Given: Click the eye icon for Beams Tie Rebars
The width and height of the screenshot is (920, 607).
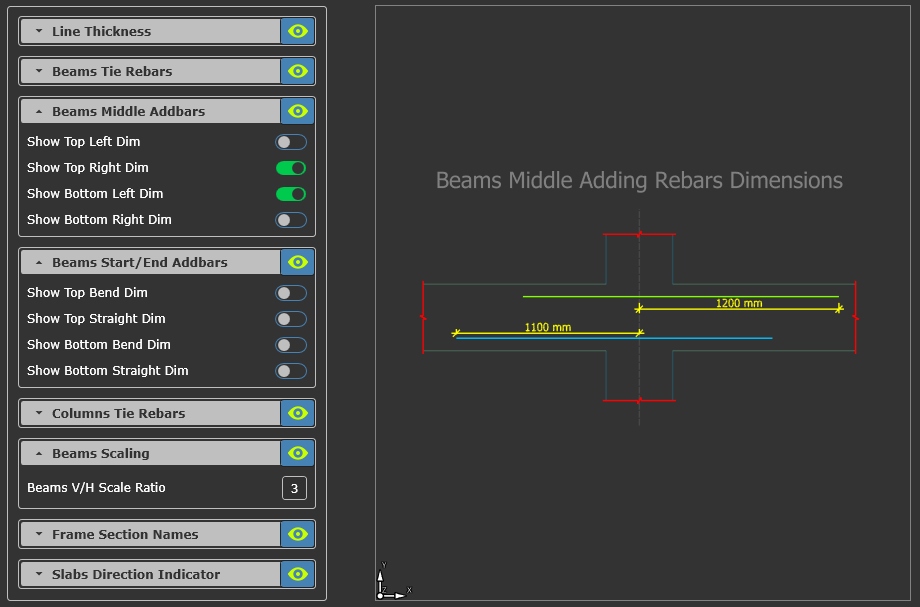Looking at the screenshot, I should [297, 71].
